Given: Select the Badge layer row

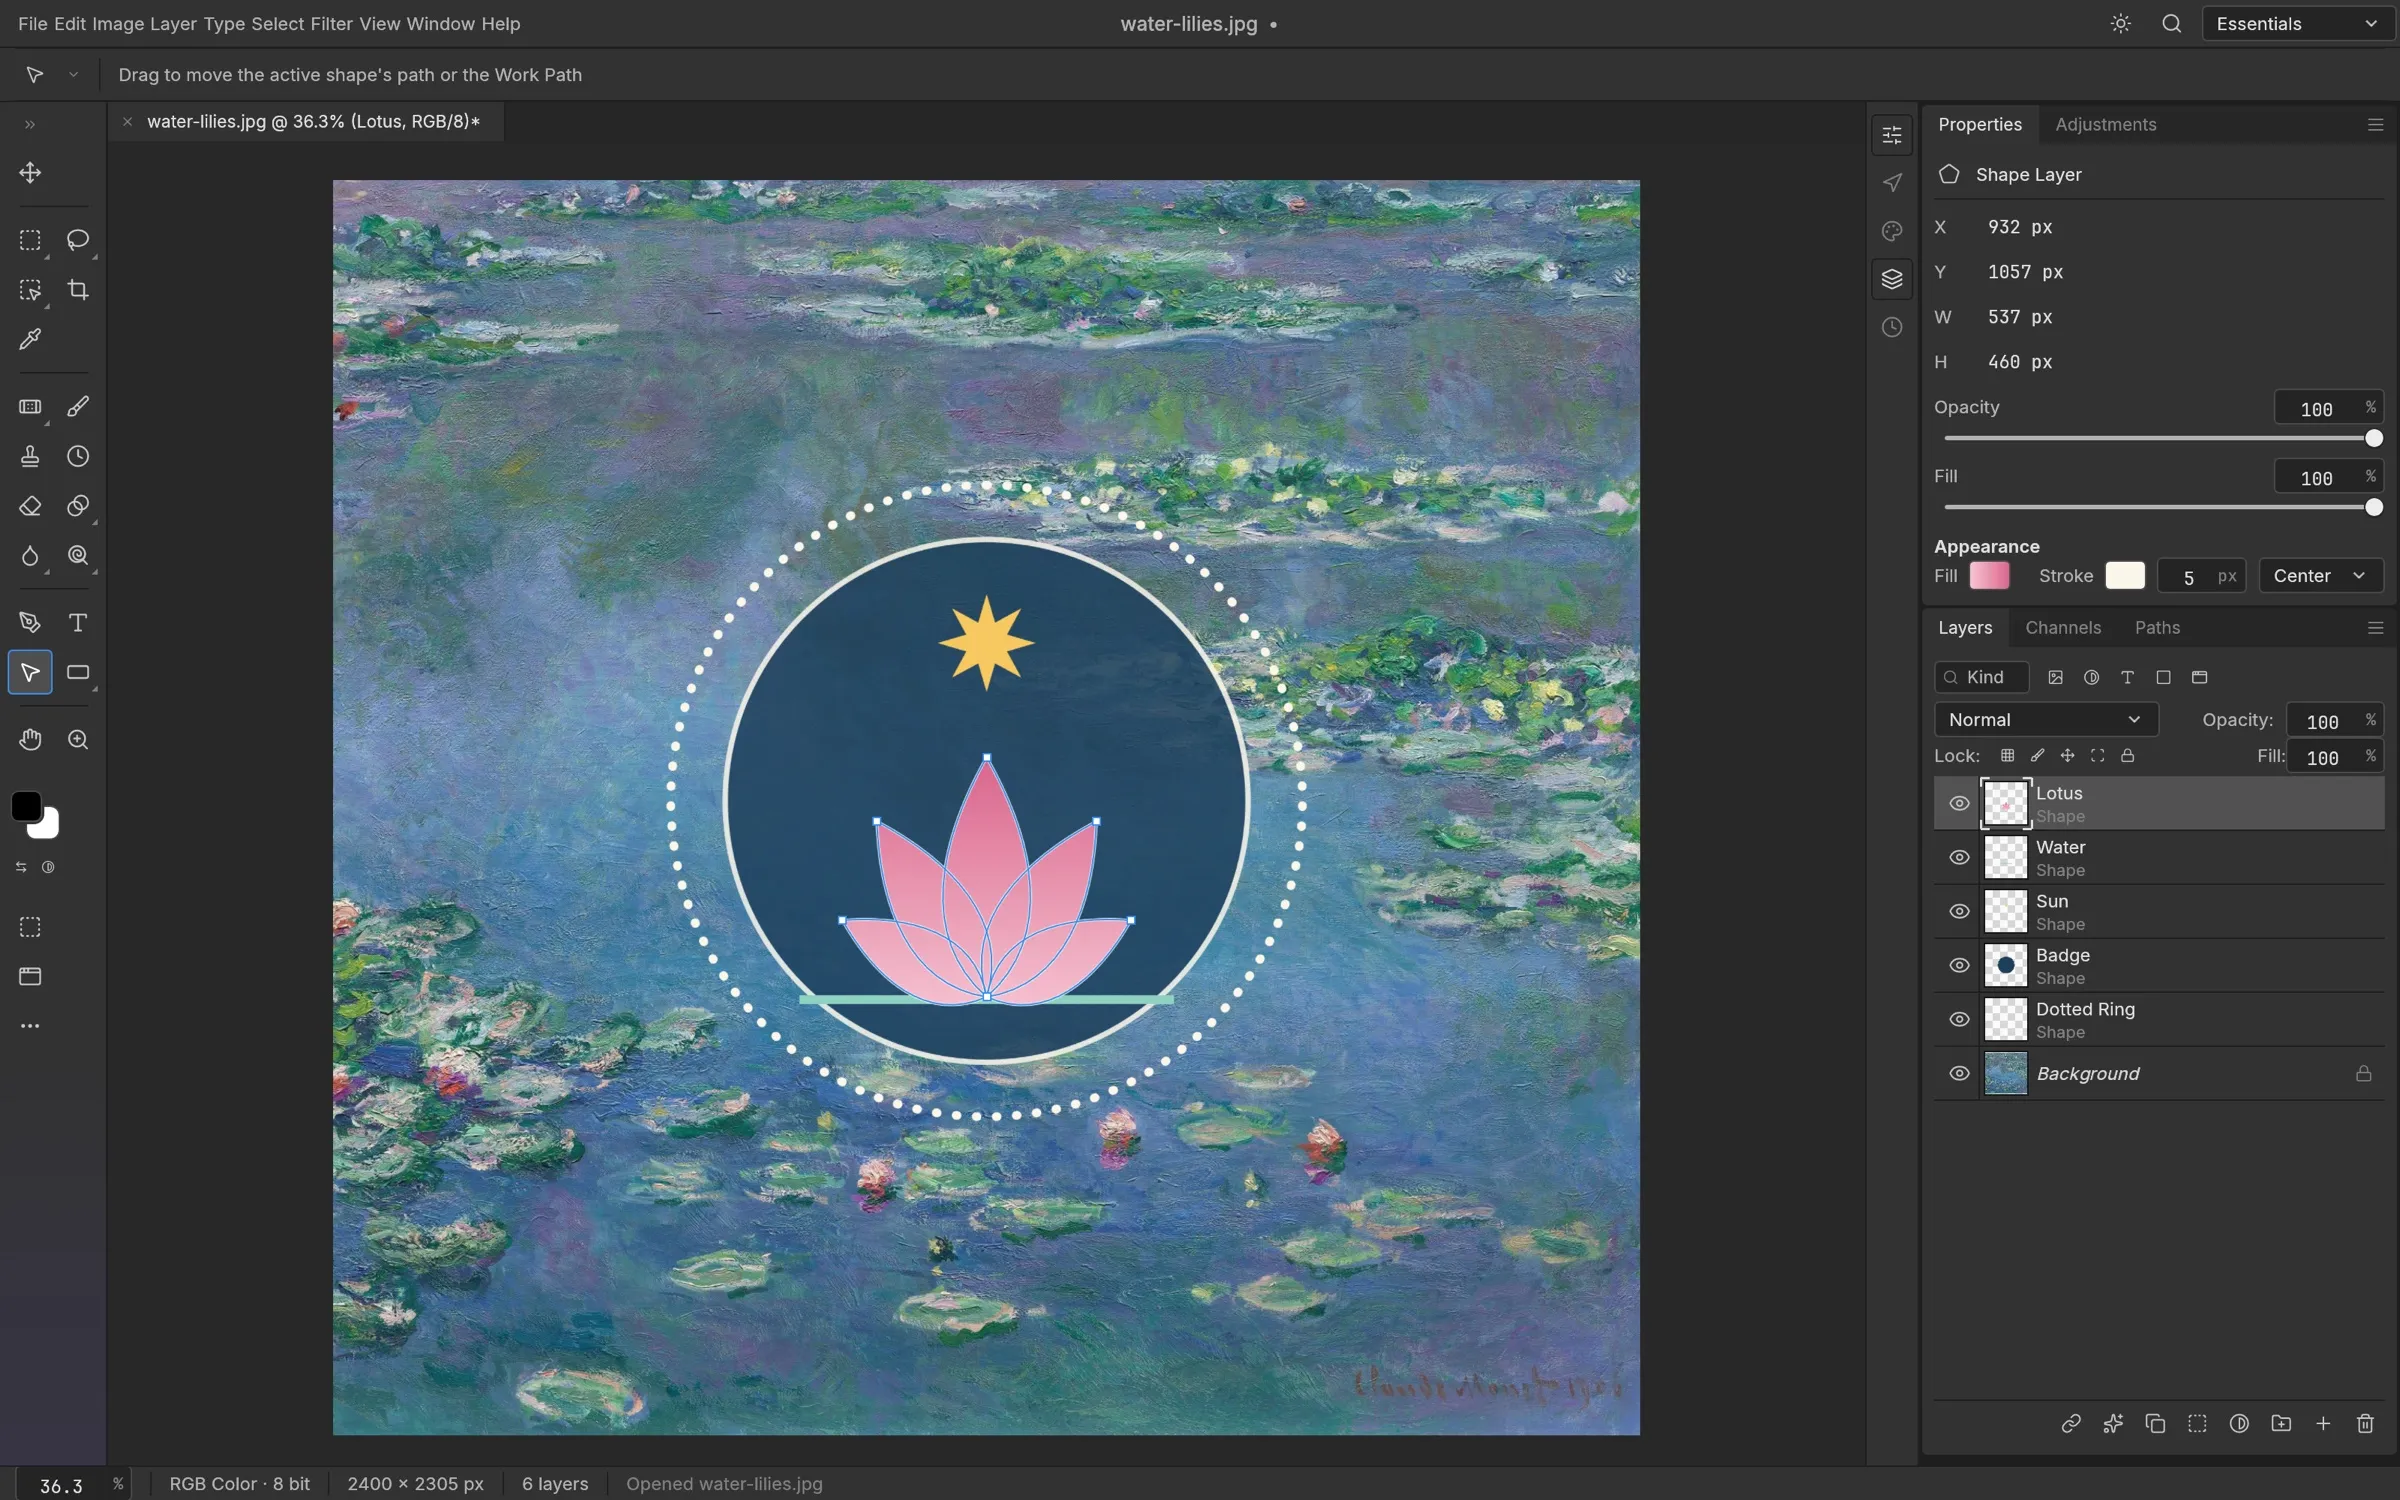Looking at the screenshot, I should pos(2159,966).
